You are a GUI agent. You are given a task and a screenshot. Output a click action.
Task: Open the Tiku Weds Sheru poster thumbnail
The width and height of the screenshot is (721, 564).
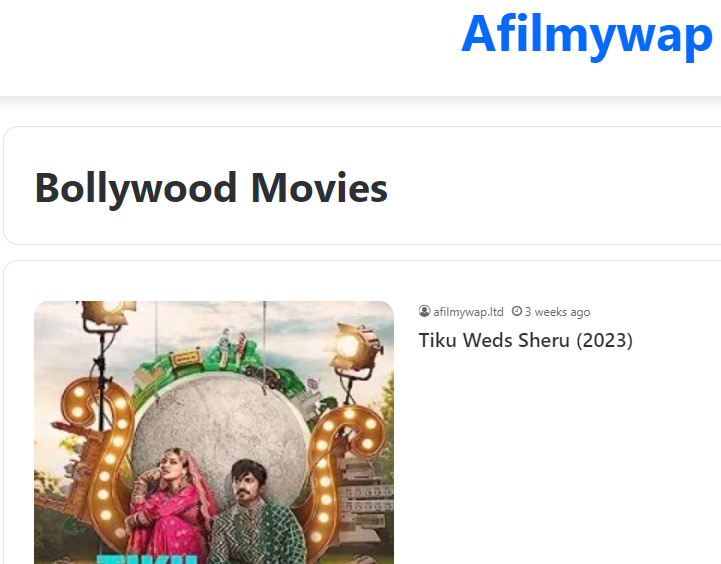[214, 433]
